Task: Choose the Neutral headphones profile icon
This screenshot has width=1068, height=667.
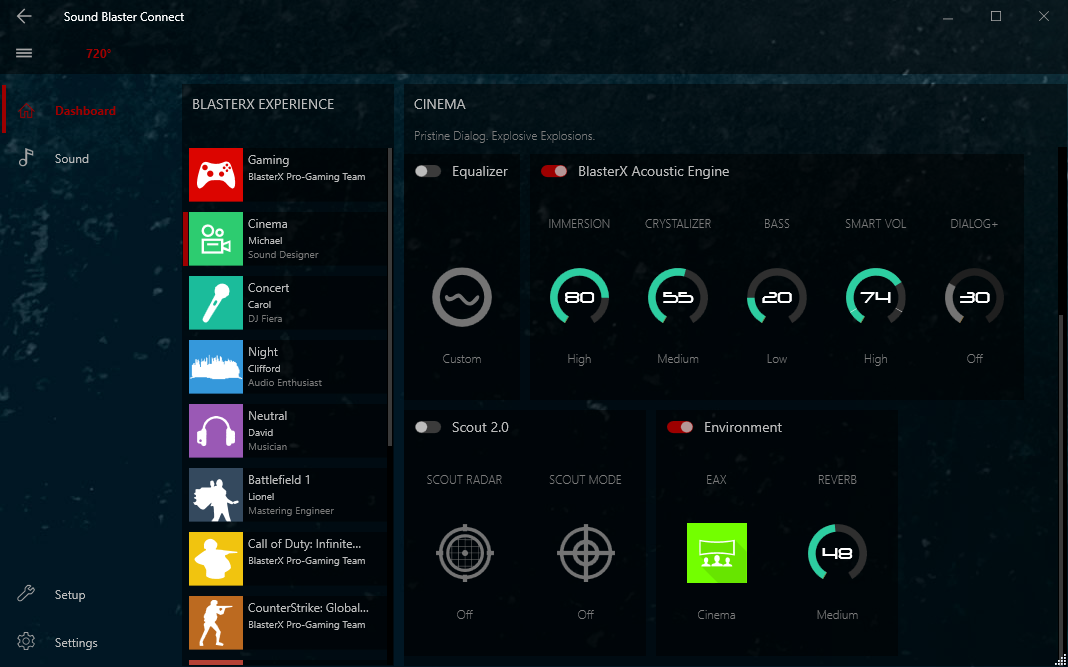Action: coord(215,431)
